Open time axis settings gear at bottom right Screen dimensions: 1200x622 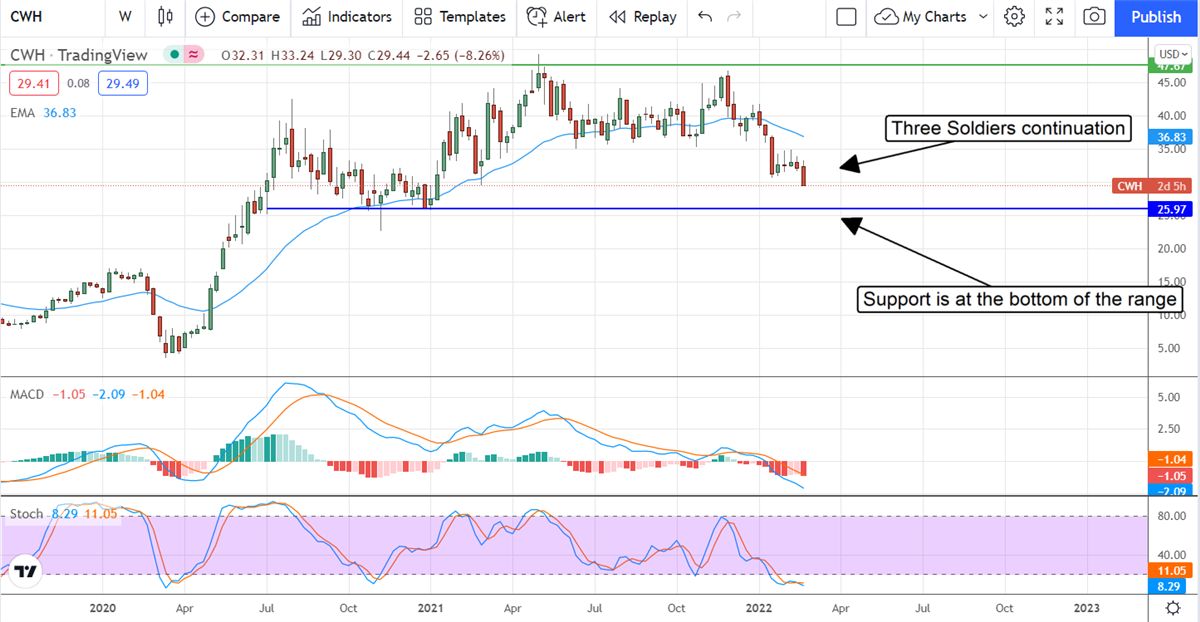click(1171, 608)
